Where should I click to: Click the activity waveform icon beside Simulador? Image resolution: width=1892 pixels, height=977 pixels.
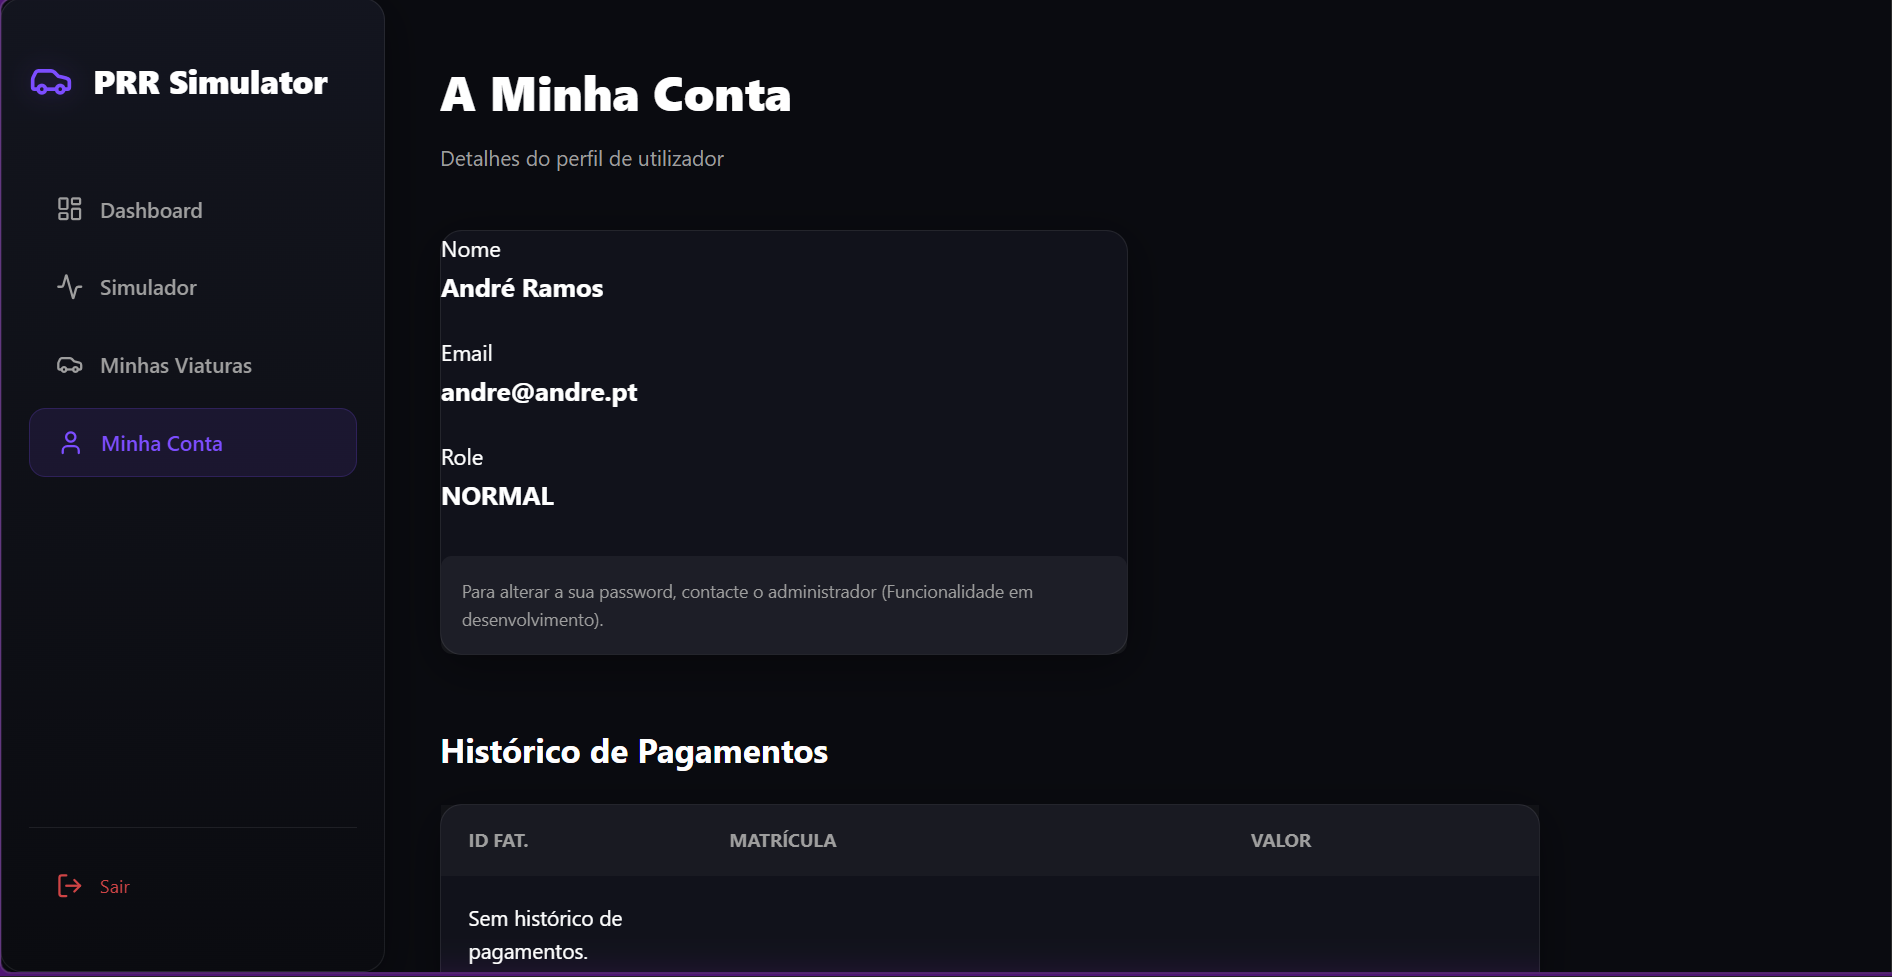tap(69, 287)
